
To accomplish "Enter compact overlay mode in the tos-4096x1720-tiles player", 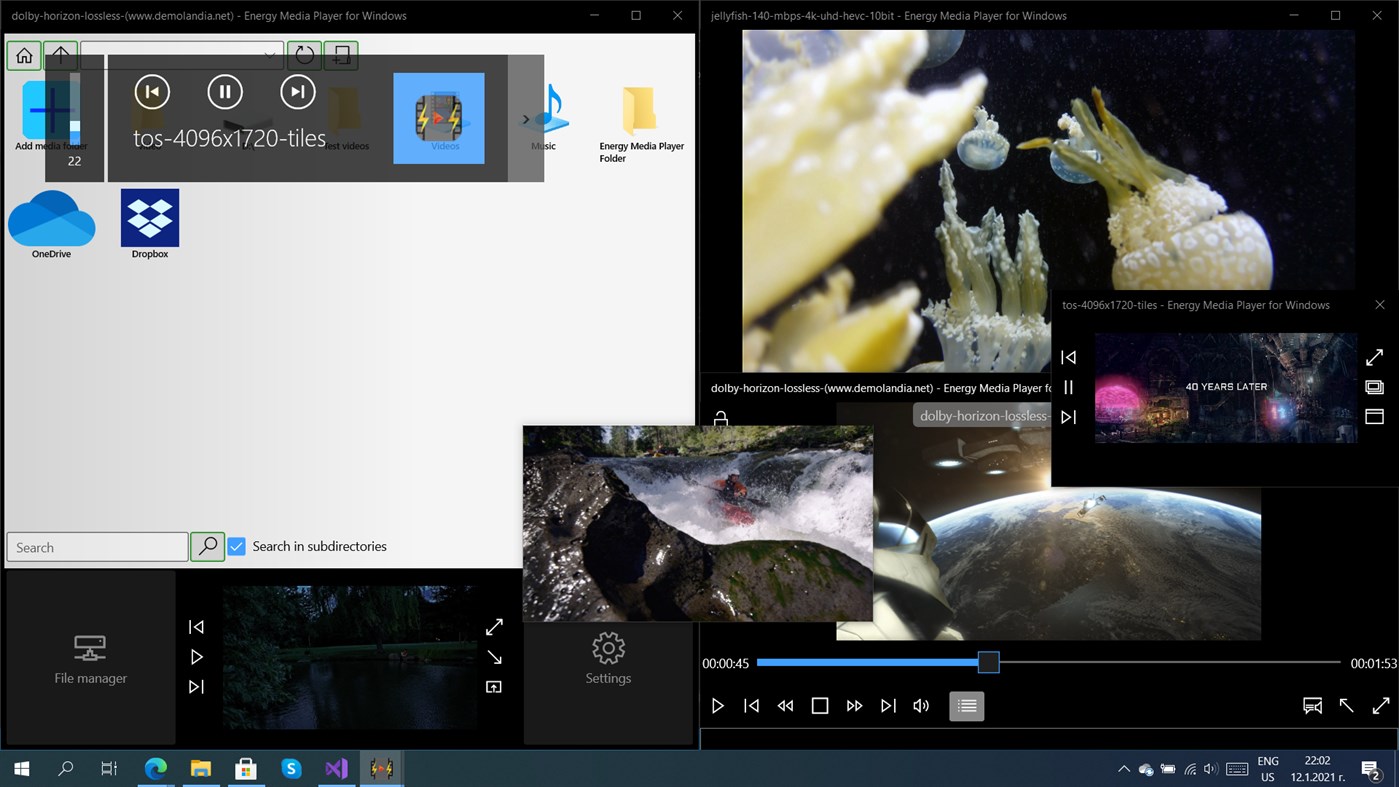I will click(x=1374, y=387).
